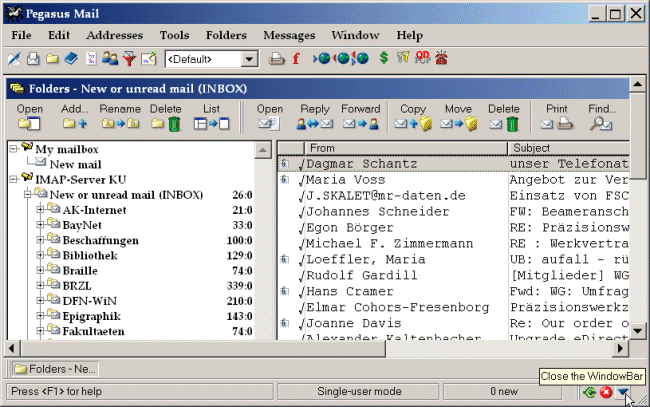The image size is (650, 407).
Task: Click the Rename folder button
Action: (x=120, y=117)
